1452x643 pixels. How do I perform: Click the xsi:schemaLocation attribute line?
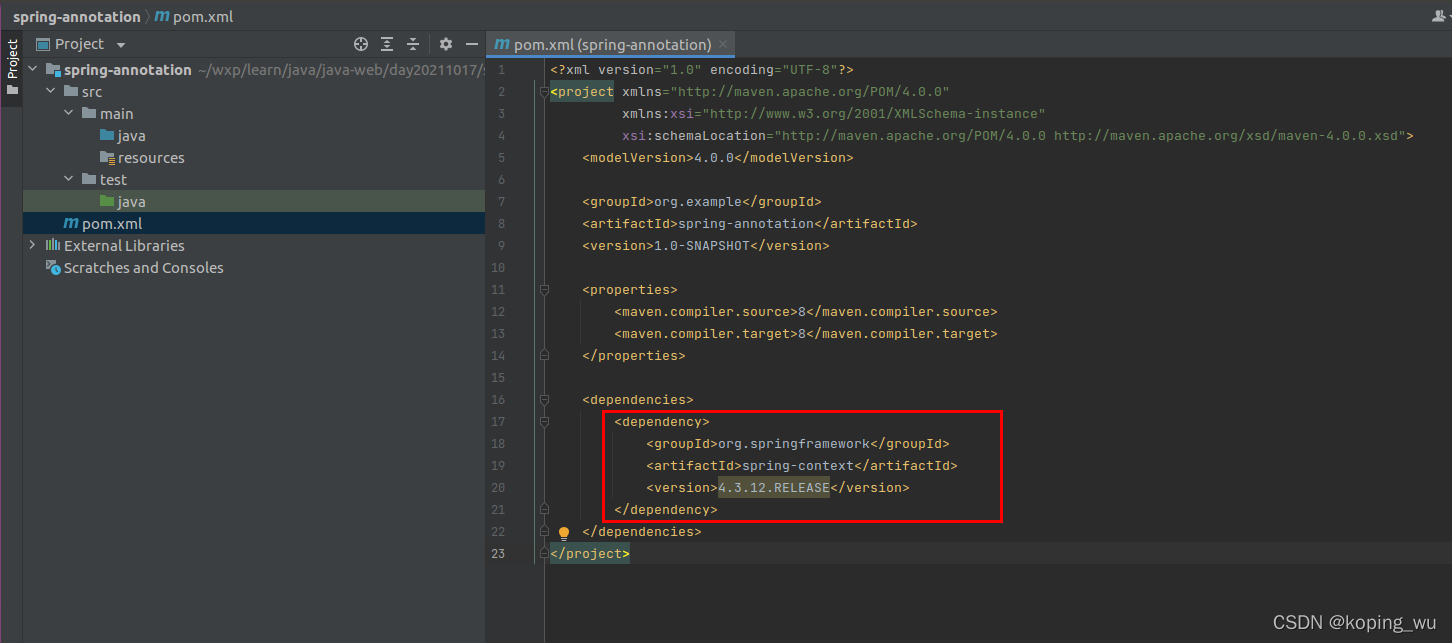tap(1017, 136)
